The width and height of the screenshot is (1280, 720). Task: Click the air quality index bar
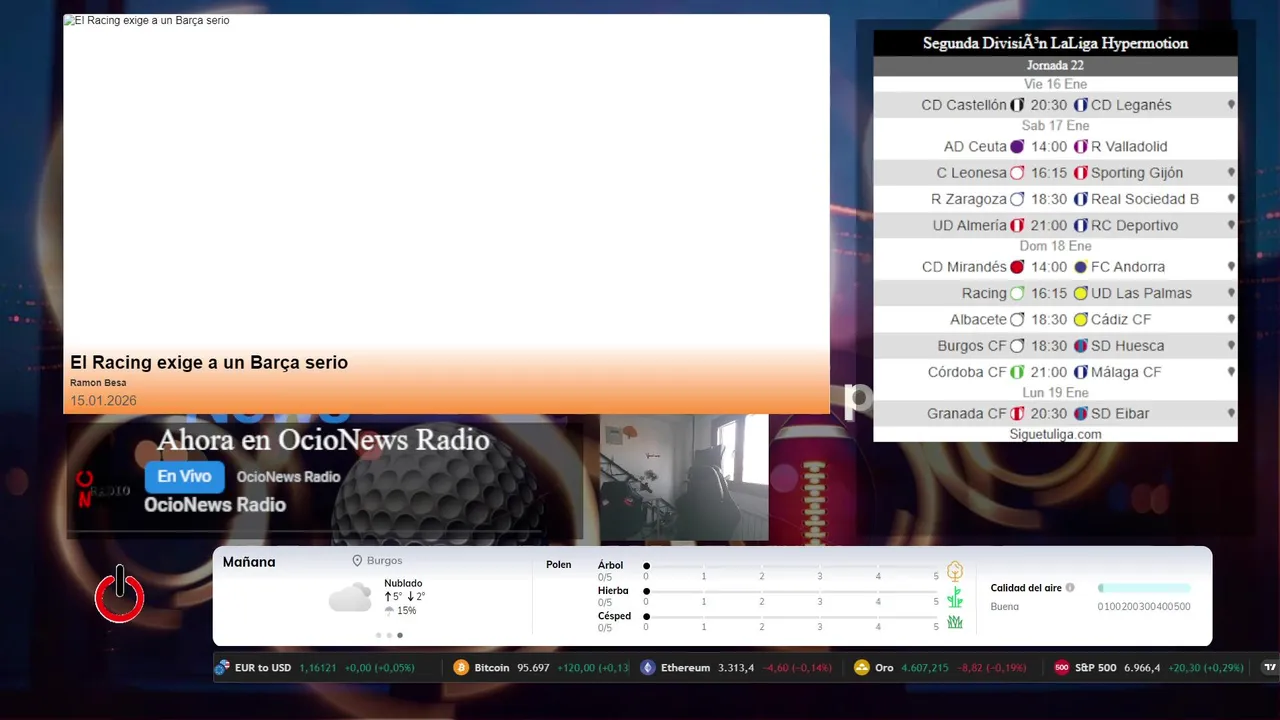pos(1144,588)
